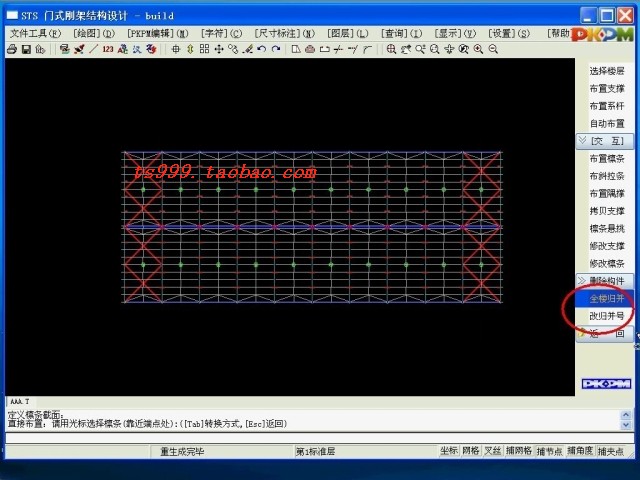
Task: Toggle 捕节点 node snap
Action: click(x=549, y=451)
